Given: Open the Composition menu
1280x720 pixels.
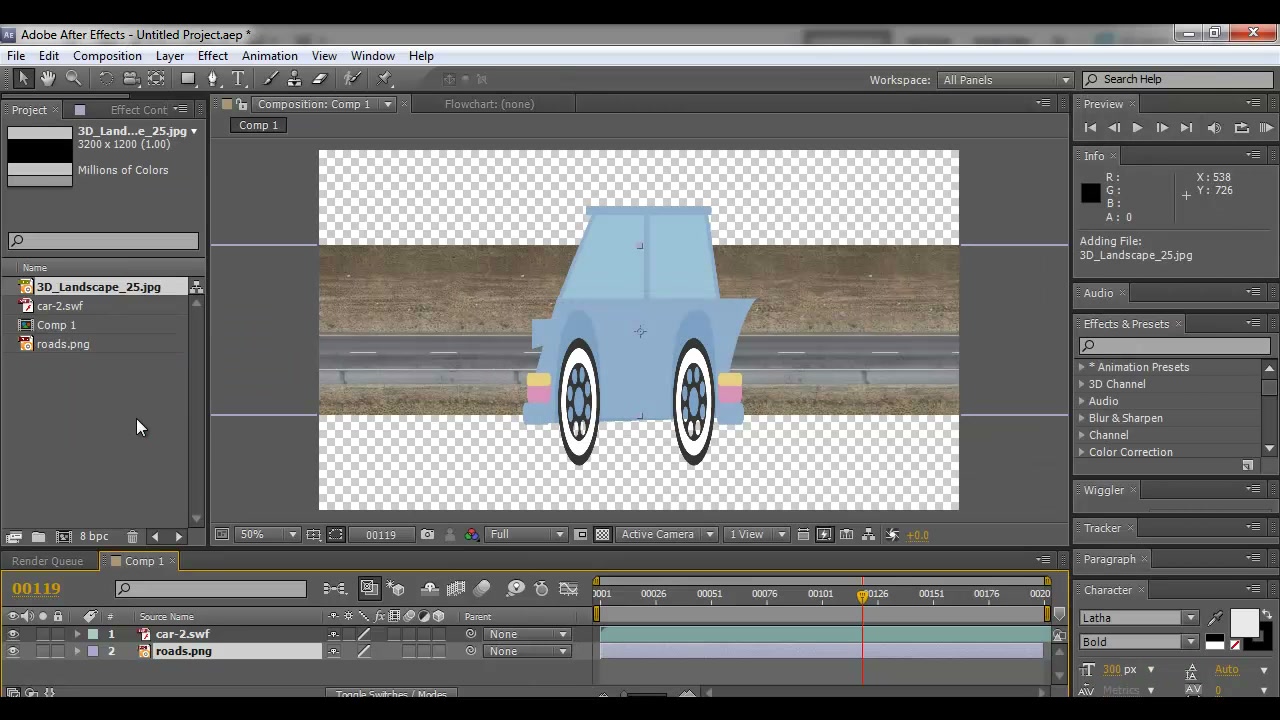Looking at the screenshot, I should point(107,56).
